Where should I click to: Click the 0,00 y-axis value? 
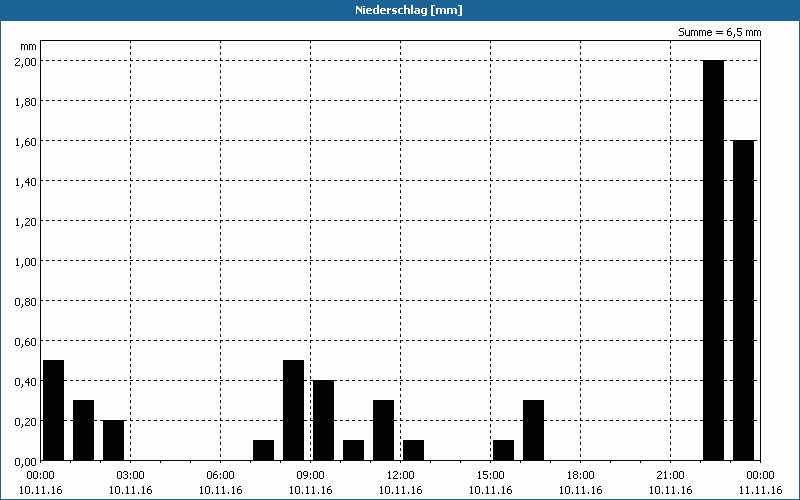[x=26, y=462]
